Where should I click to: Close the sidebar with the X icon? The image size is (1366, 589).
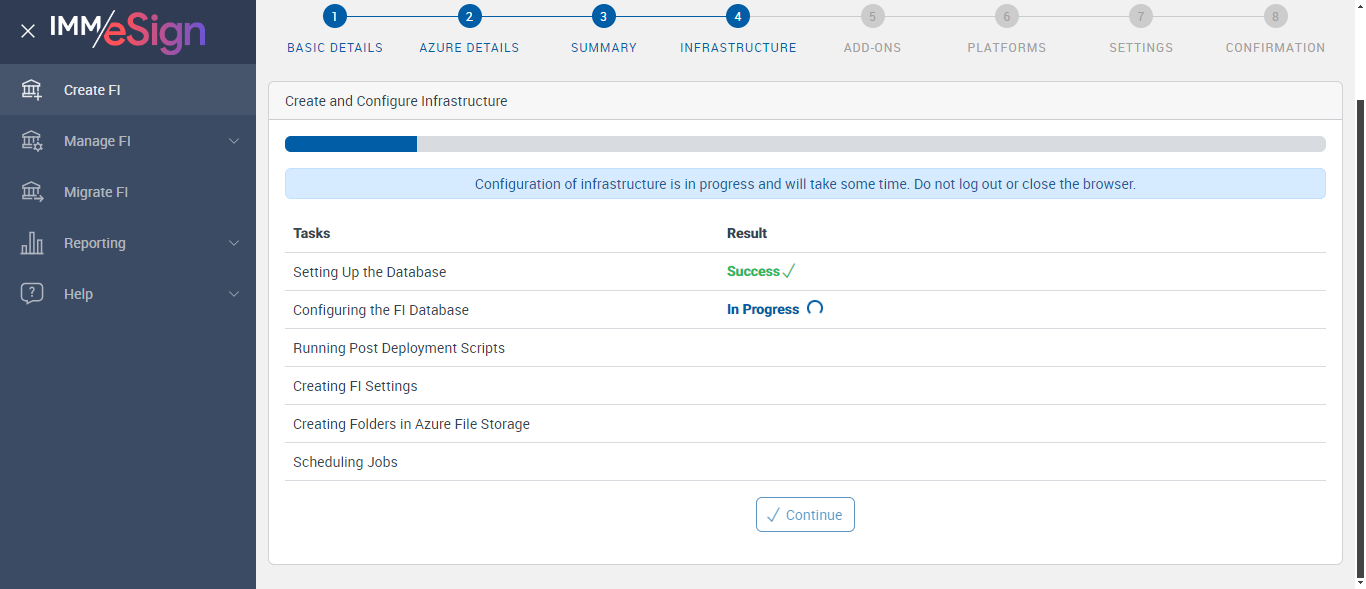coord(28,31)
